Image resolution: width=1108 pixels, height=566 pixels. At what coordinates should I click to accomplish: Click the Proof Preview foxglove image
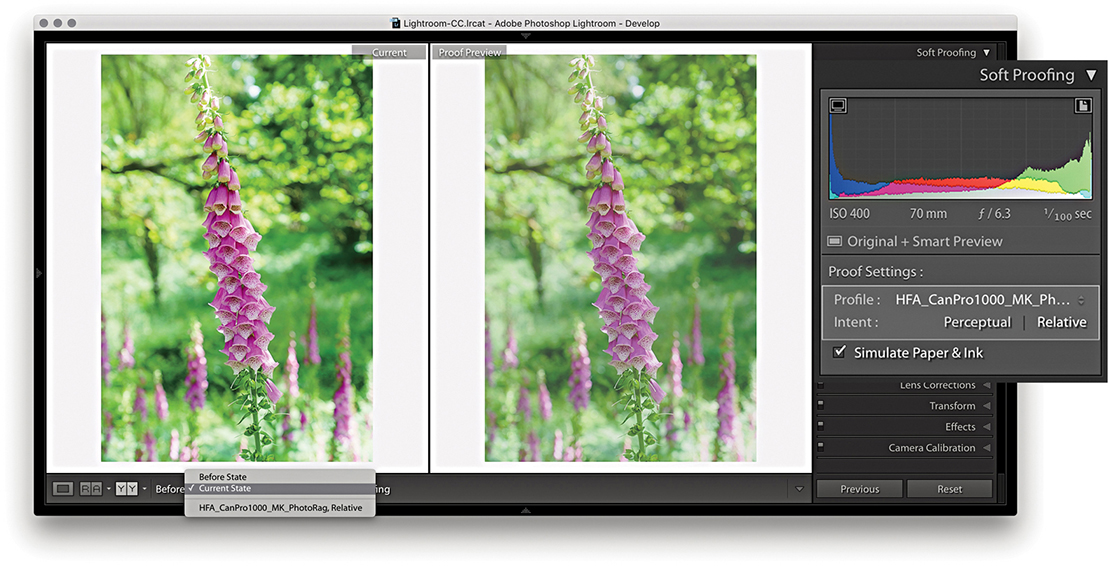click(x=620, y=258)
